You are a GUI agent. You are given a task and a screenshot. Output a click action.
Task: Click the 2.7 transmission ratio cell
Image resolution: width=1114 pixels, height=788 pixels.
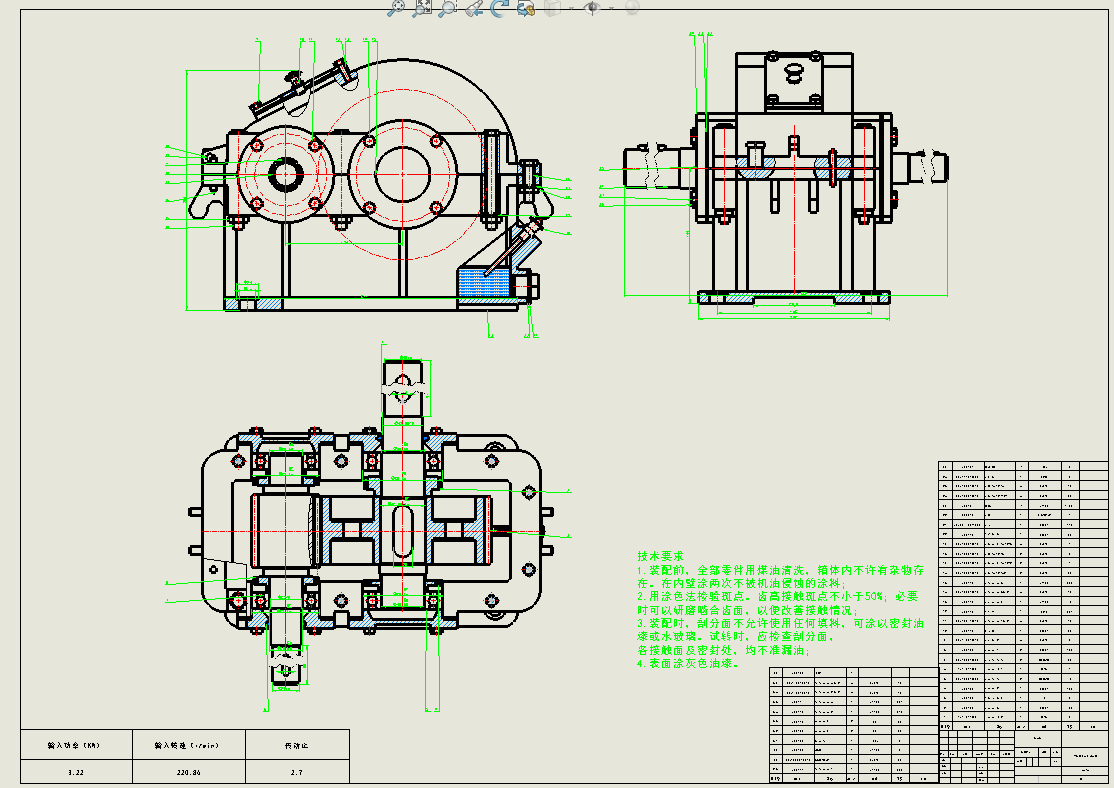296,772
